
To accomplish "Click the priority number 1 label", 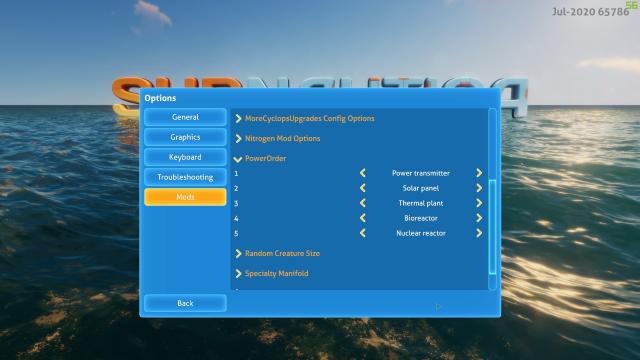I will tap(236, 173).
